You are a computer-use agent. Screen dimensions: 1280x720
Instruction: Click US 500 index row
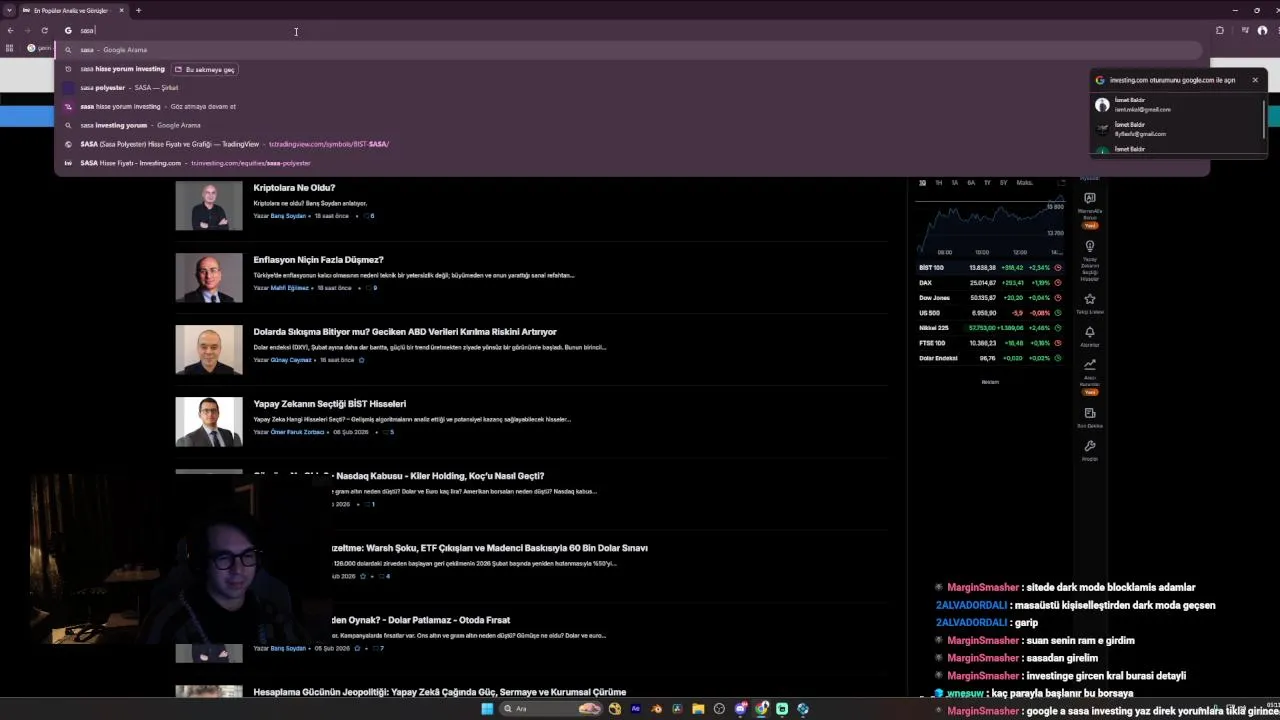[990, 313]
